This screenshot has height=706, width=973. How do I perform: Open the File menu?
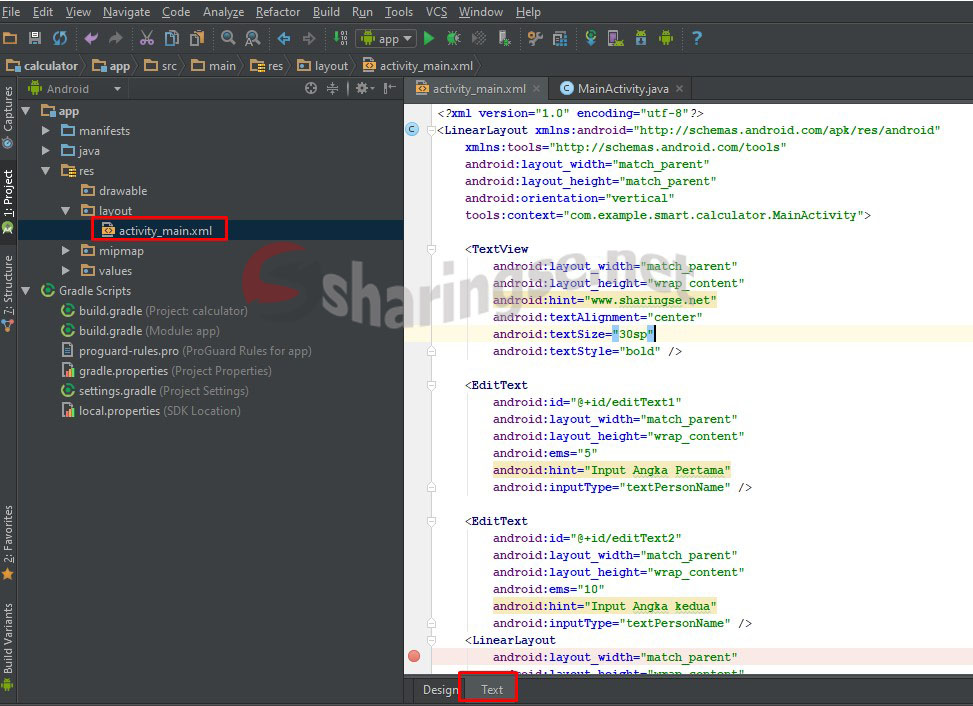[11, 12]
